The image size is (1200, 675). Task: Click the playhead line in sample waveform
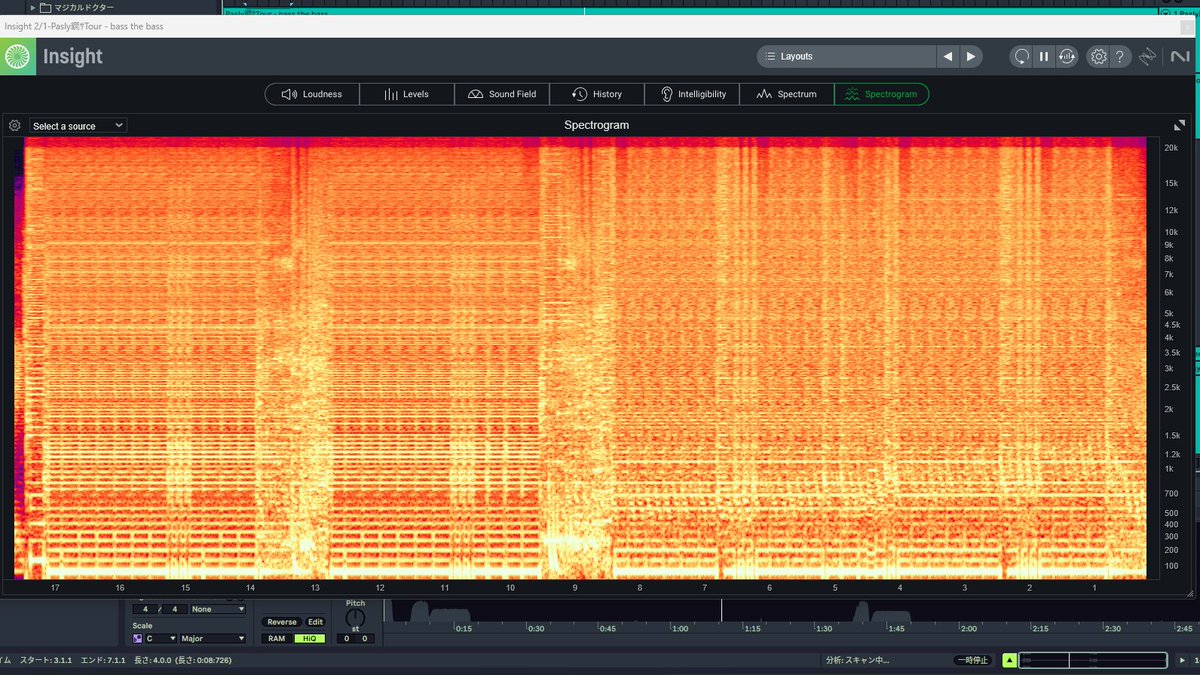click(x=721, y=610)
